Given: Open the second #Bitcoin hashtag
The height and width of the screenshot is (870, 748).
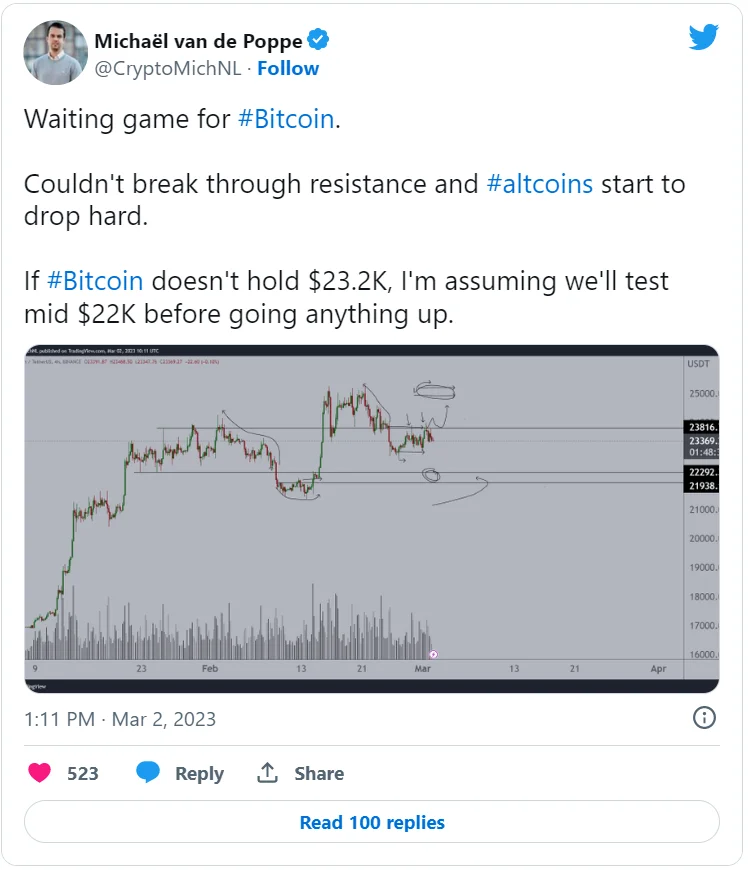Looking at the screenshot, I should coord(95,281).
